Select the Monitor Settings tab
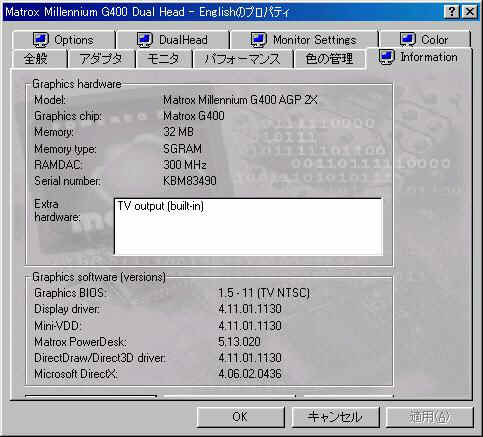Screen dimensions: 483x437 [304, 40]
